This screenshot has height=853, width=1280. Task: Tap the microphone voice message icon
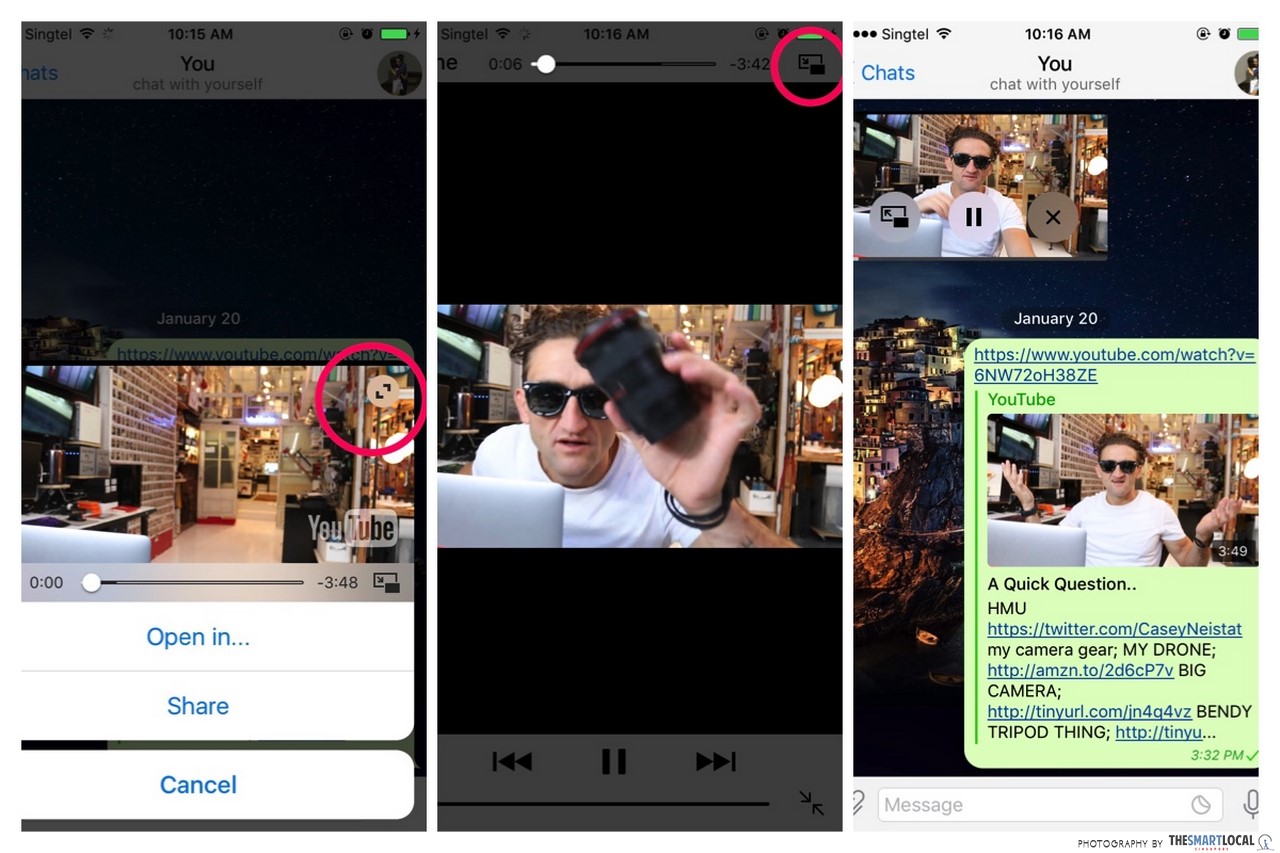point(1250,805)
